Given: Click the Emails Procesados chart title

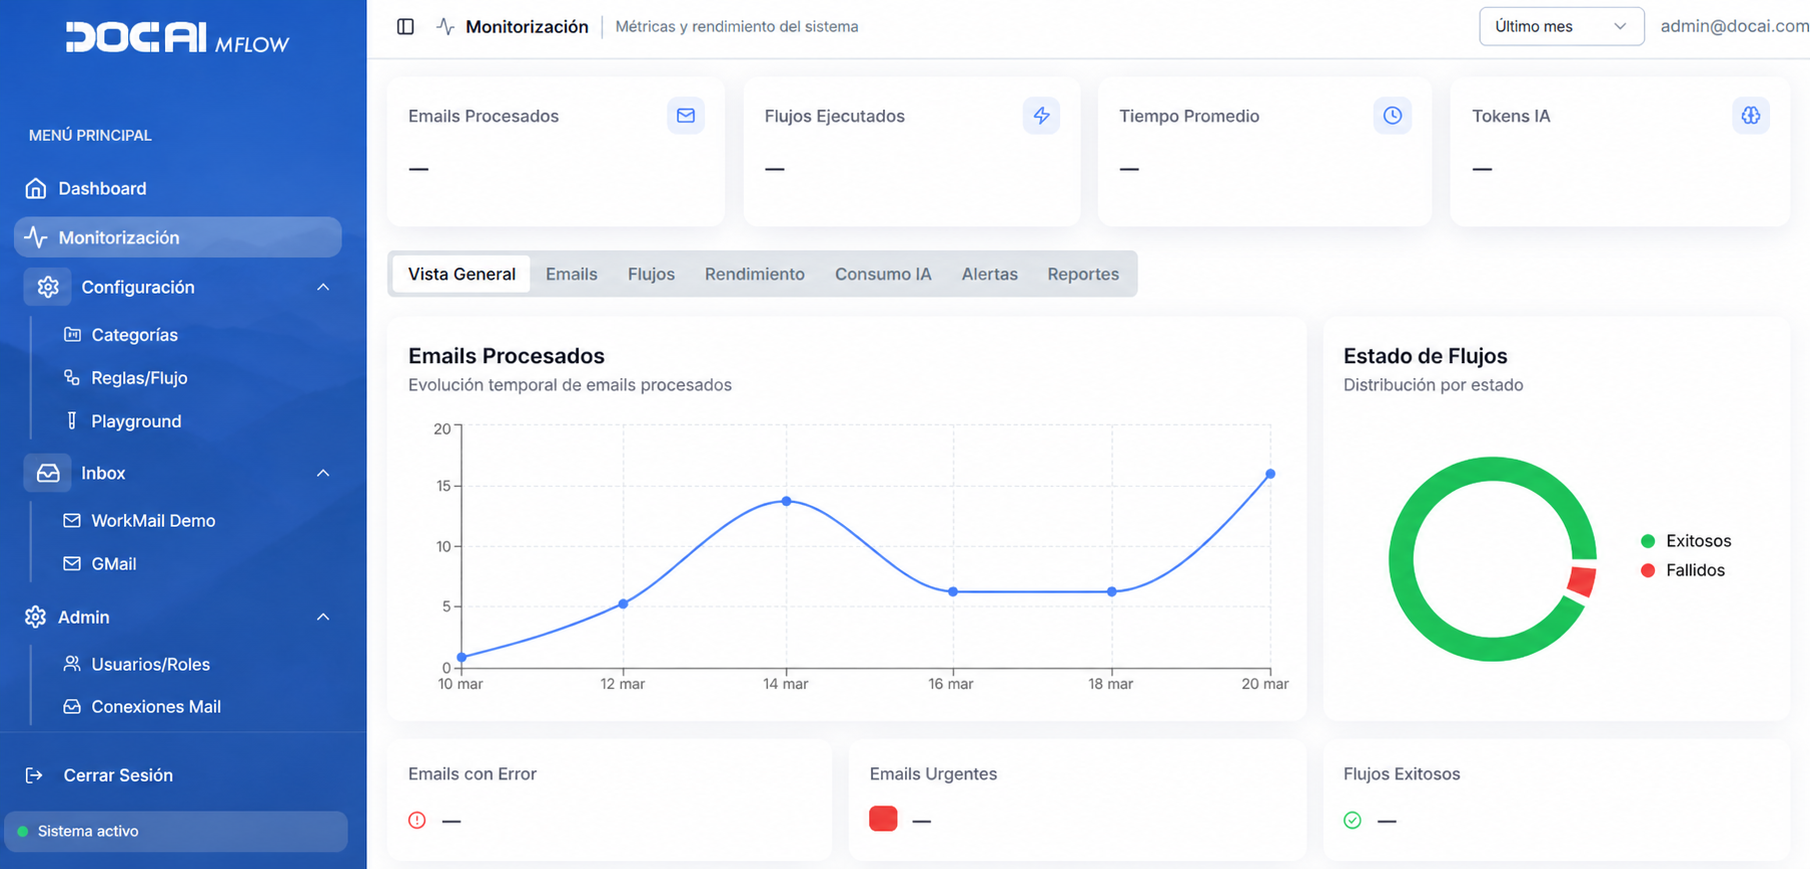Looking at the screenshot, I should point(506,356).
